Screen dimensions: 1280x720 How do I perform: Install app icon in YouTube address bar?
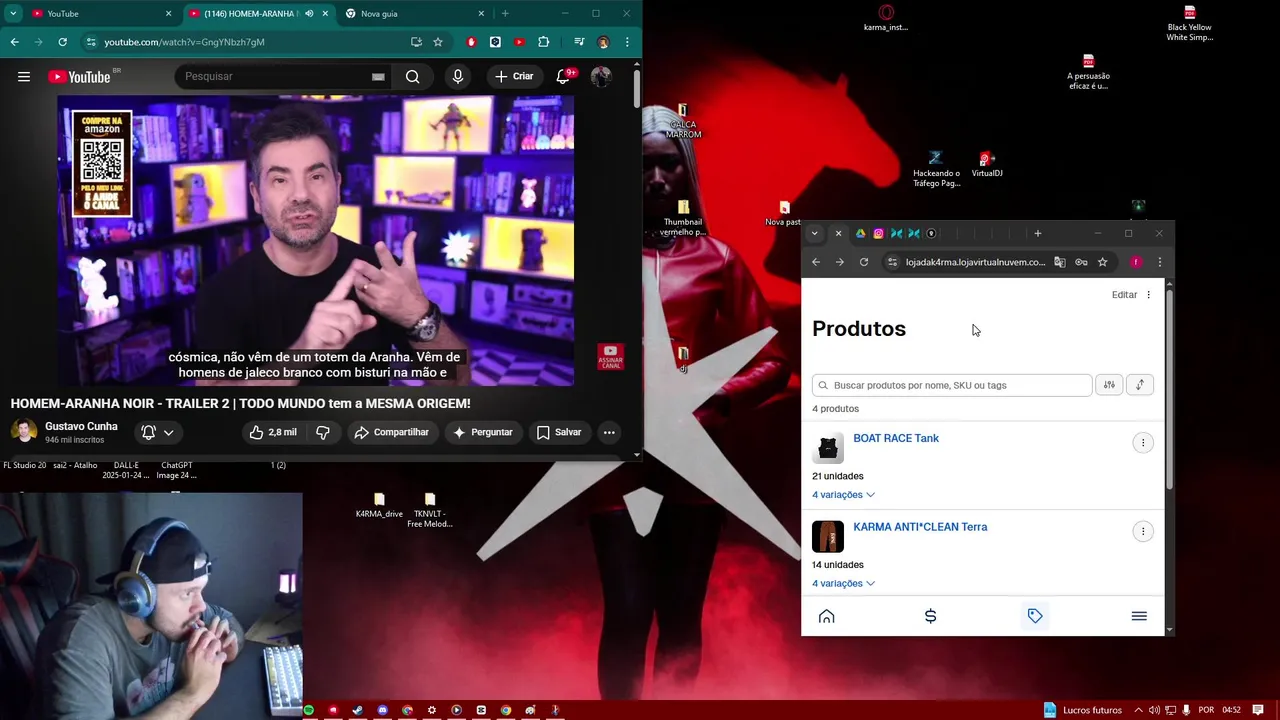416,42
